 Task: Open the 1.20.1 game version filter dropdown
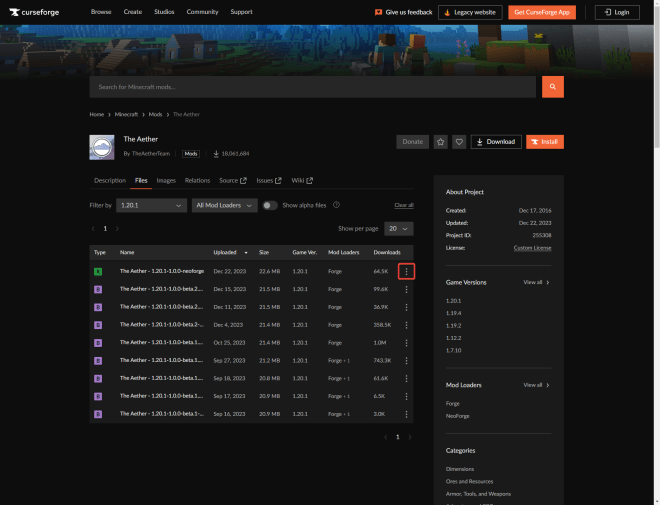151,205
